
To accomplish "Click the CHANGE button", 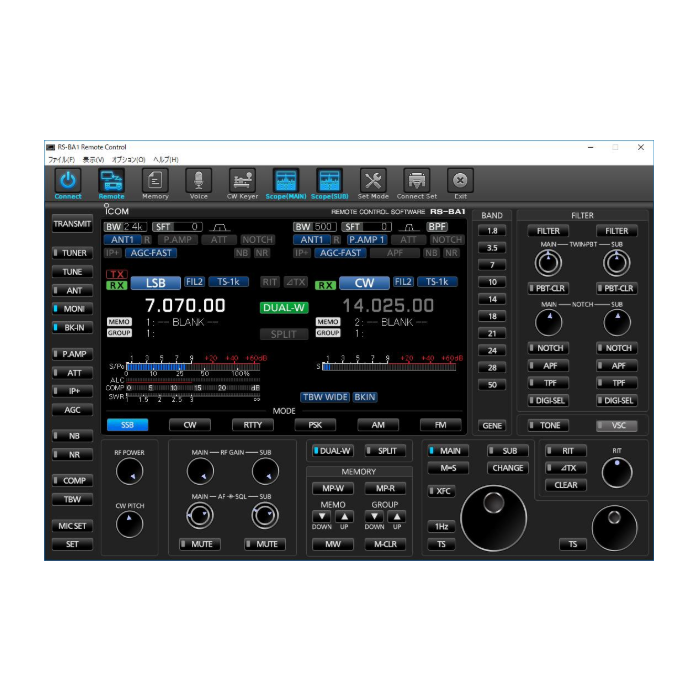I will (508, 468).
